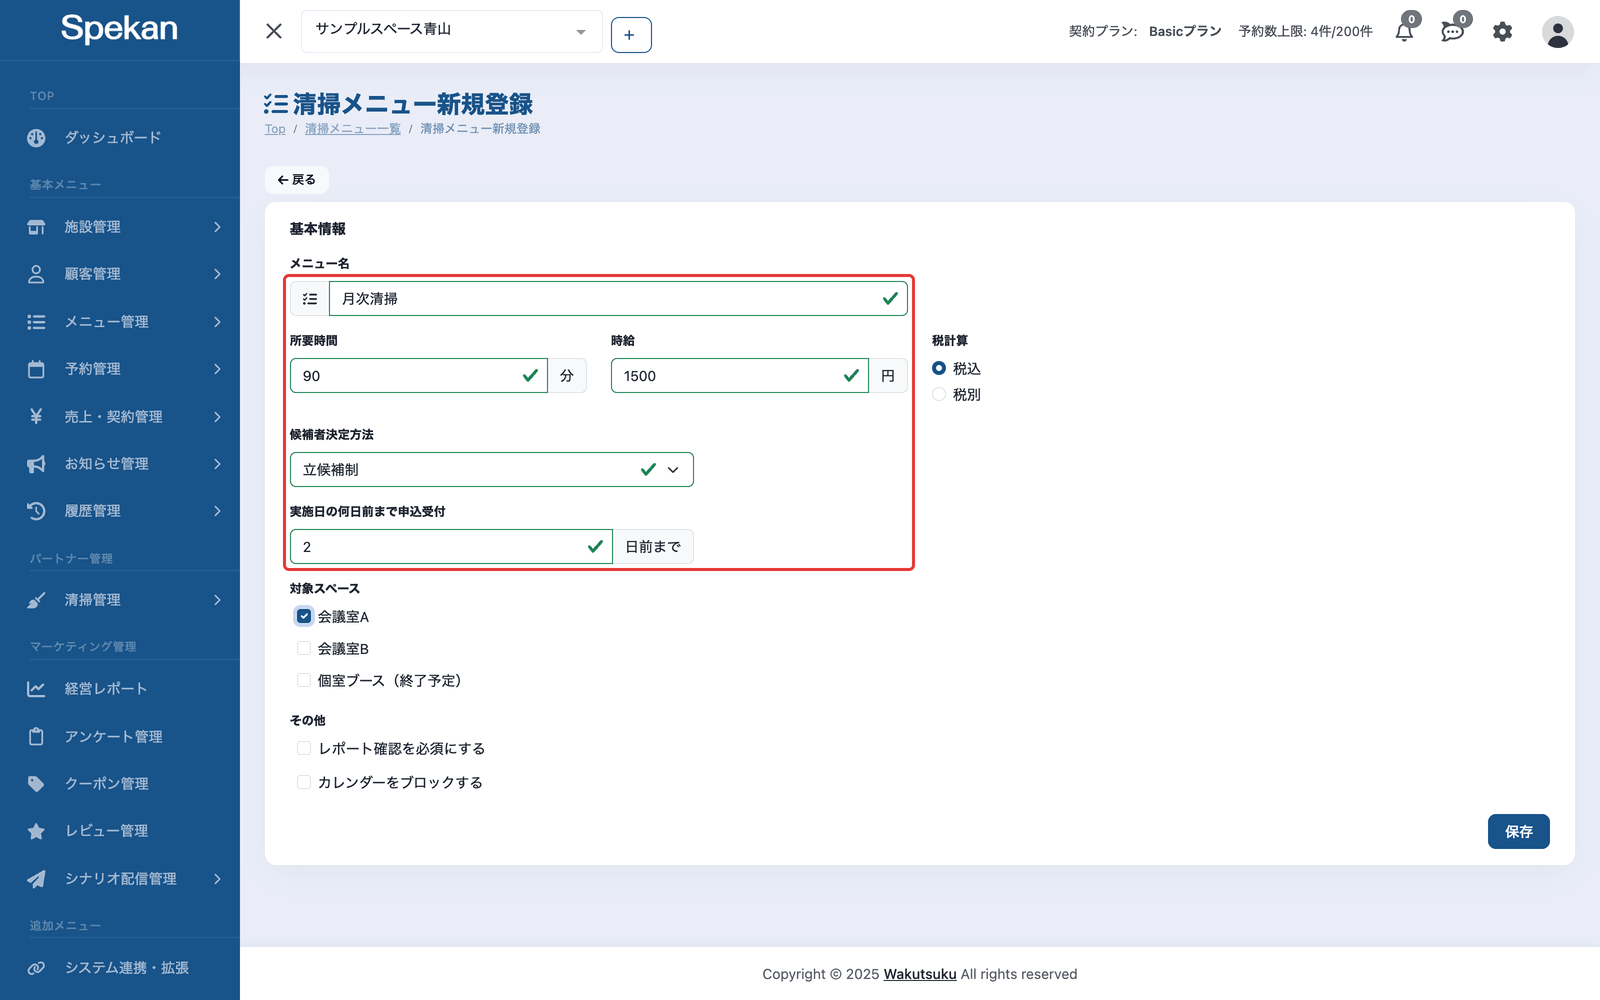Uncheck the 会議室A checkbox
Image resolution: width=1600 pixels, height=1000 pixels.
click(304, 616)
